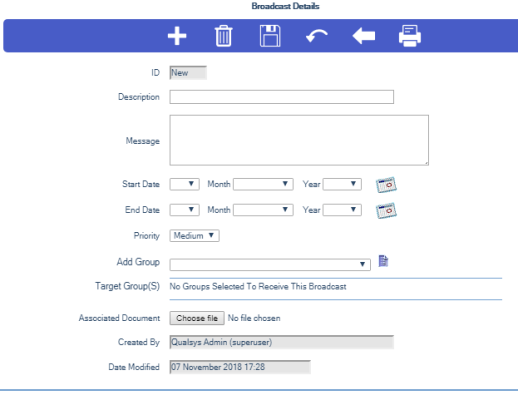The width and height of the screenshot is (518, 400).
Task: Expand the Add Group dropdown
Action: 270,265
